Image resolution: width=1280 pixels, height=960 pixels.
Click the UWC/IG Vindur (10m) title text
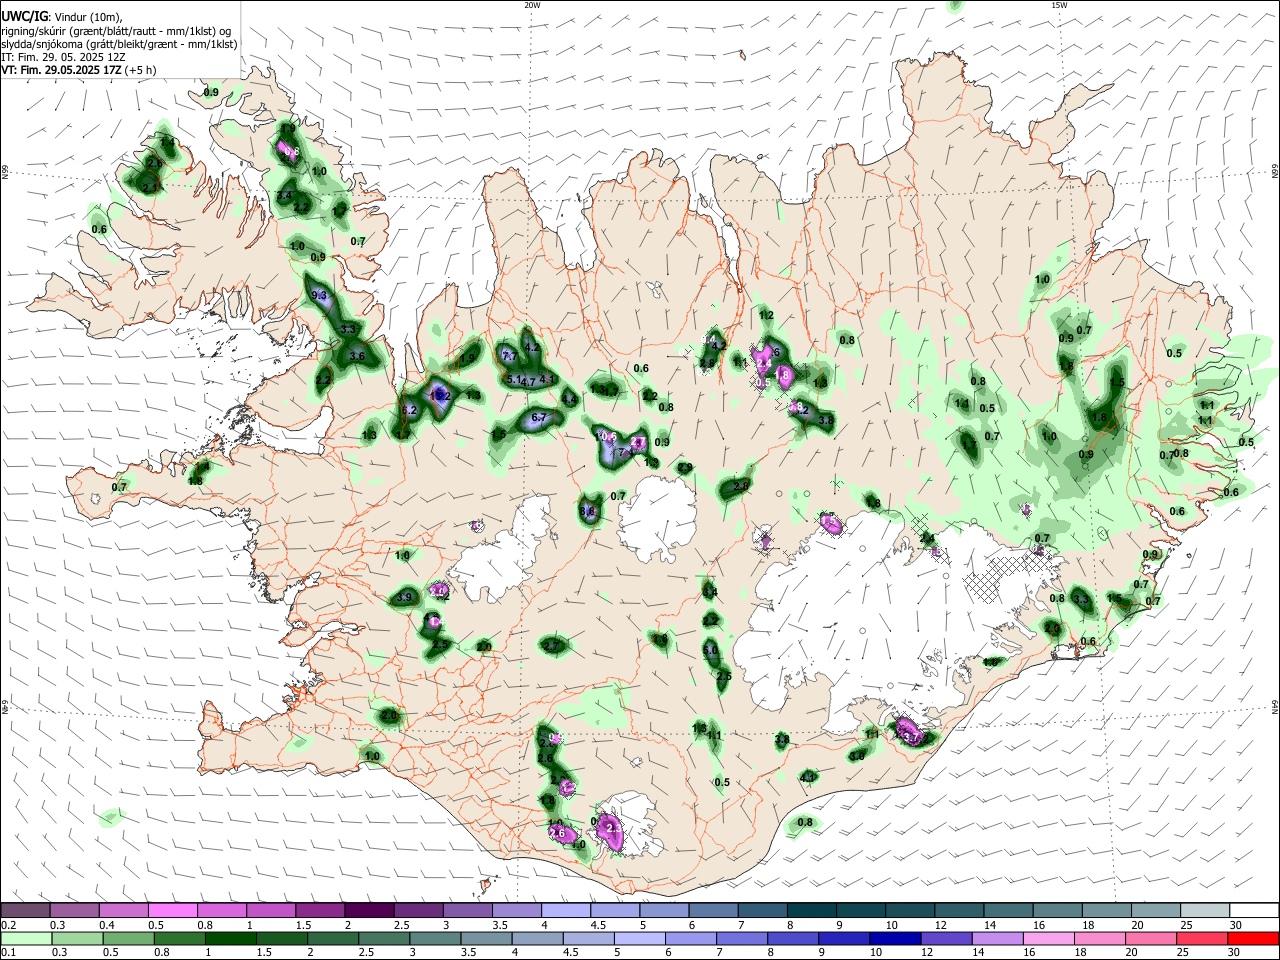coord(62,16)
